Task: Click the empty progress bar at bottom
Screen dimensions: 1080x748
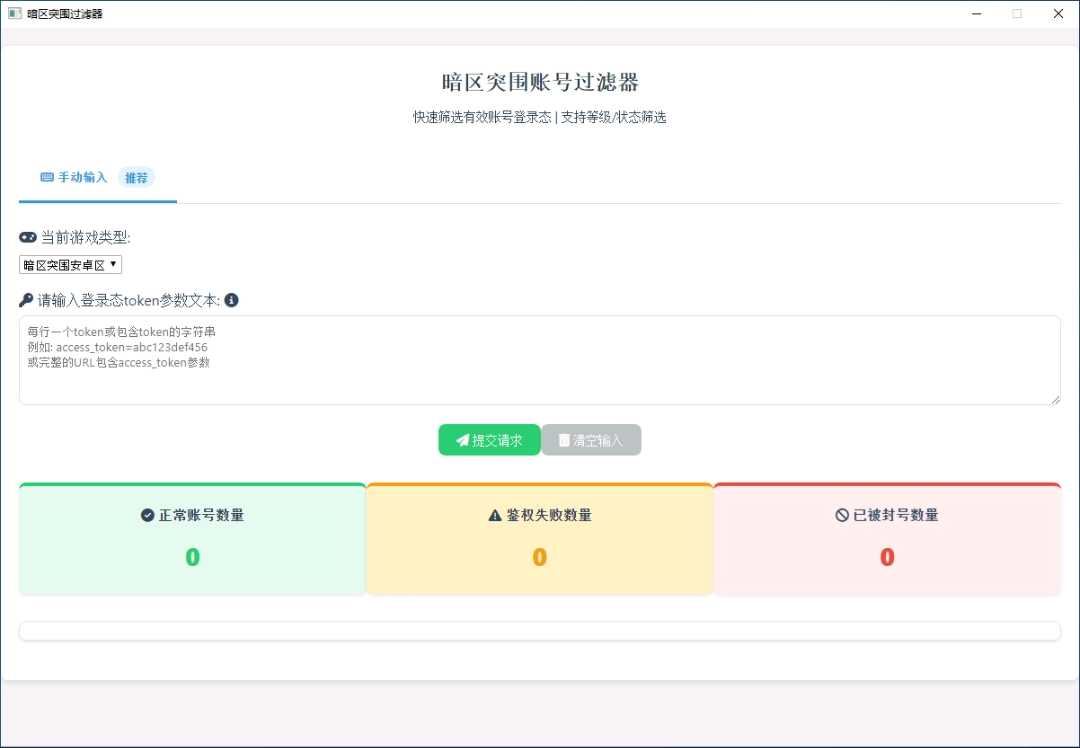Action: click(x=539, y=631)
